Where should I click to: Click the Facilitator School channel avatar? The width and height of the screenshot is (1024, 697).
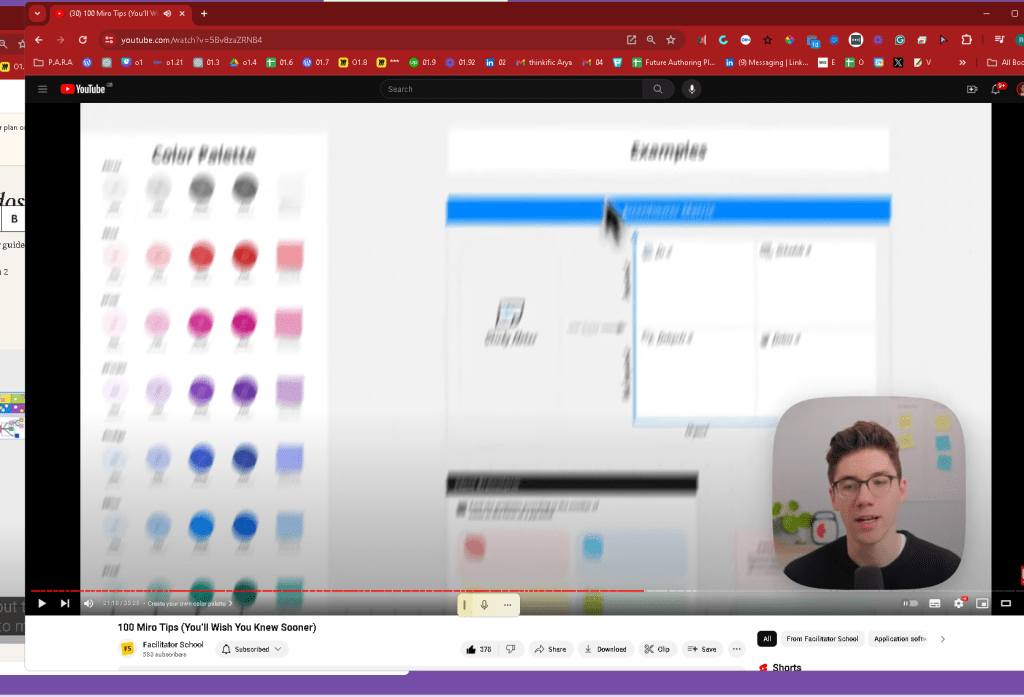click(x=127, y=649)
